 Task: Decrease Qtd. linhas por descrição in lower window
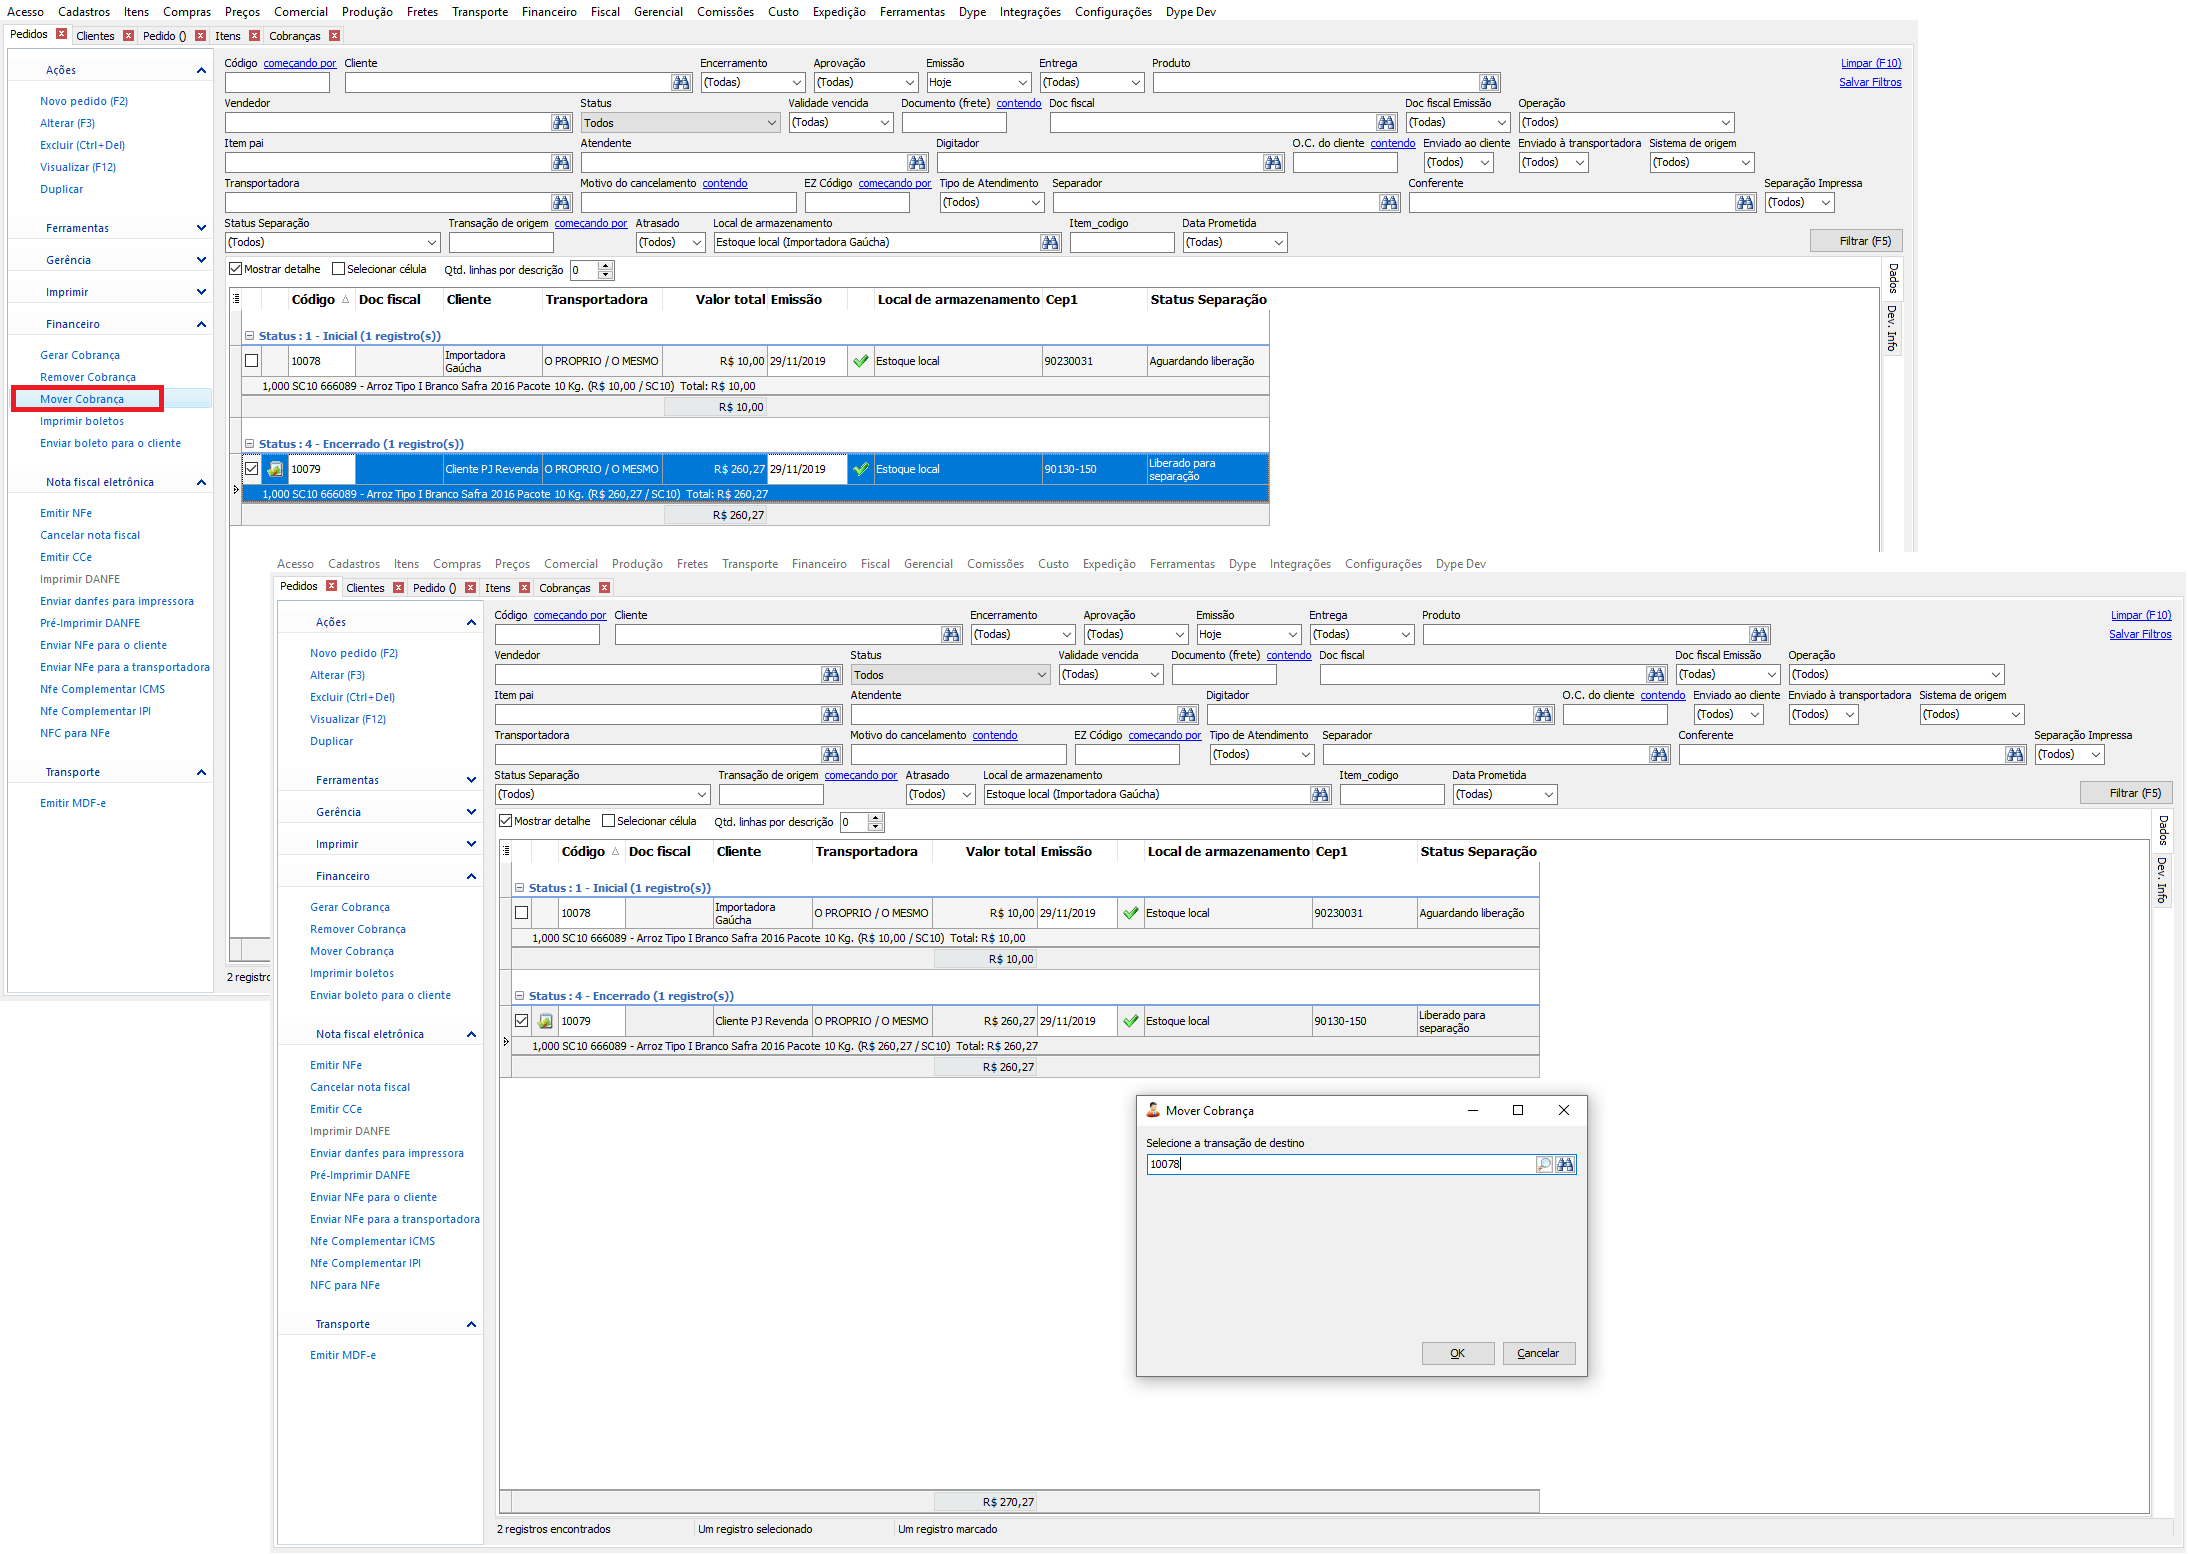click(876, 827)
